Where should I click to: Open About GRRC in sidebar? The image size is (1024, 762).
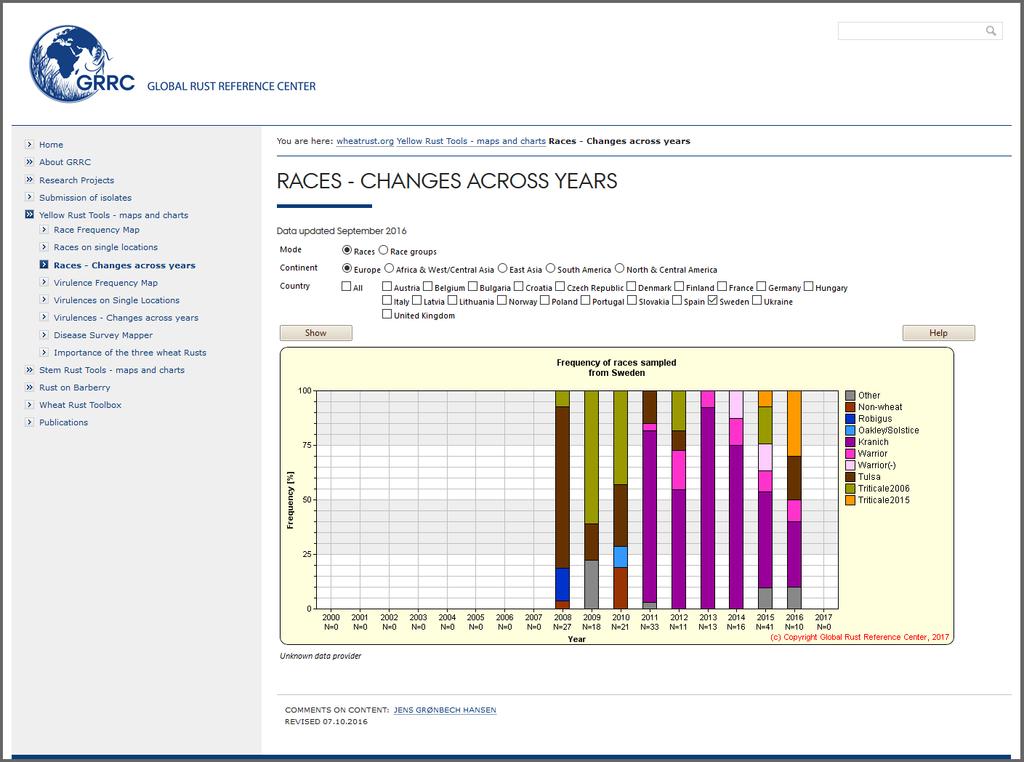pos(65,162)
